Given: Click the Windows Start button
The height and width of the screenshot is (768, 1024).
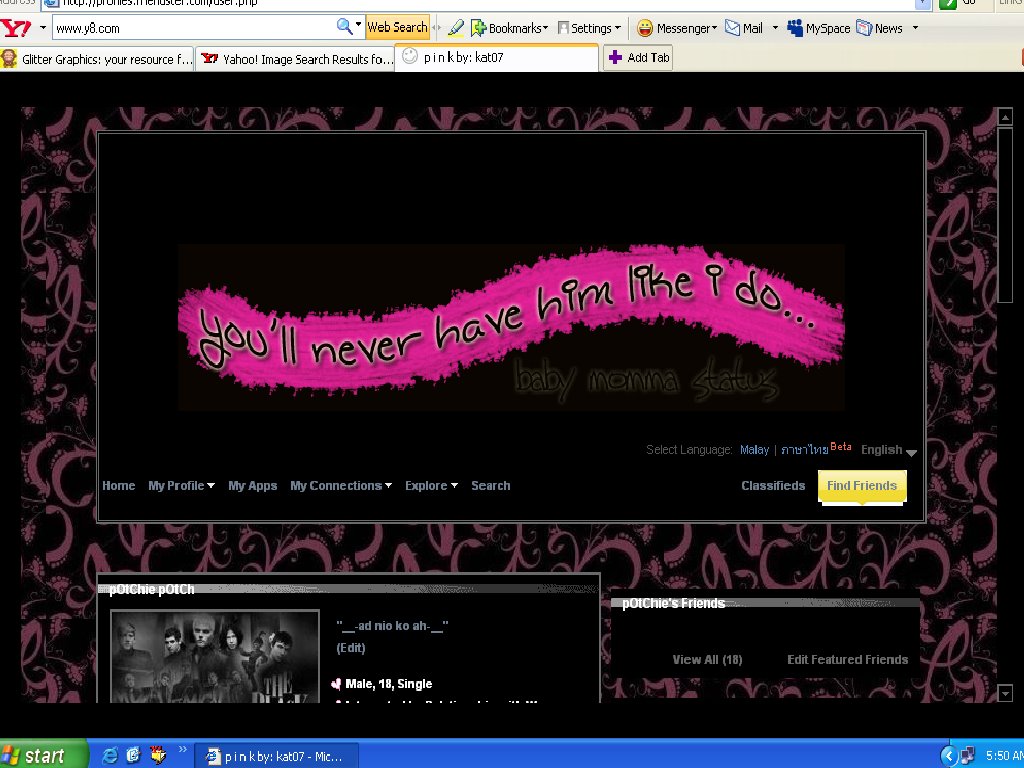Looking at the screenshot, I should tap(43, 756).
